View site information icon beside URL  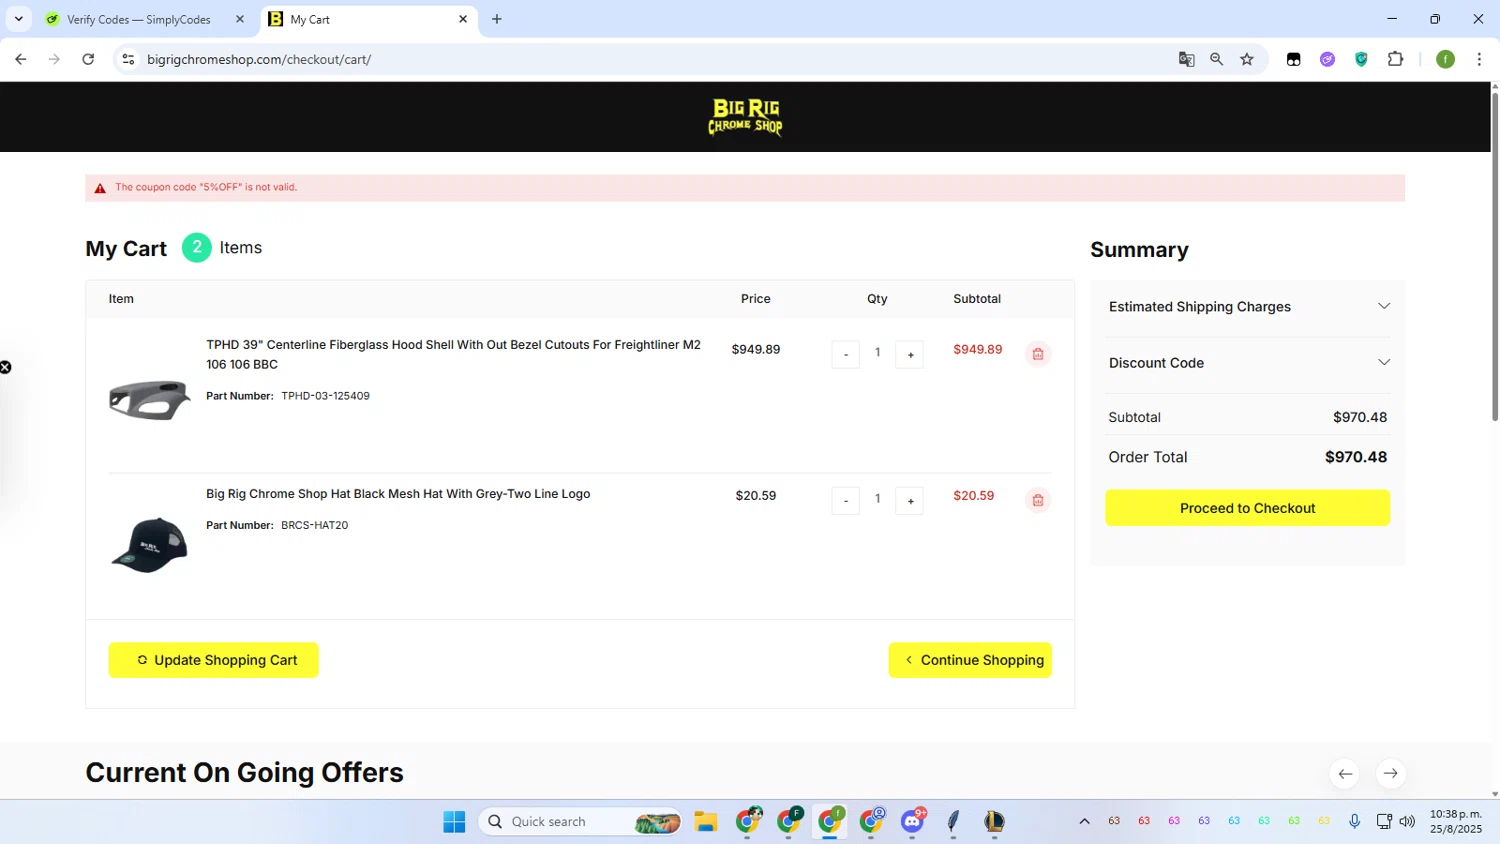point(128,59)
